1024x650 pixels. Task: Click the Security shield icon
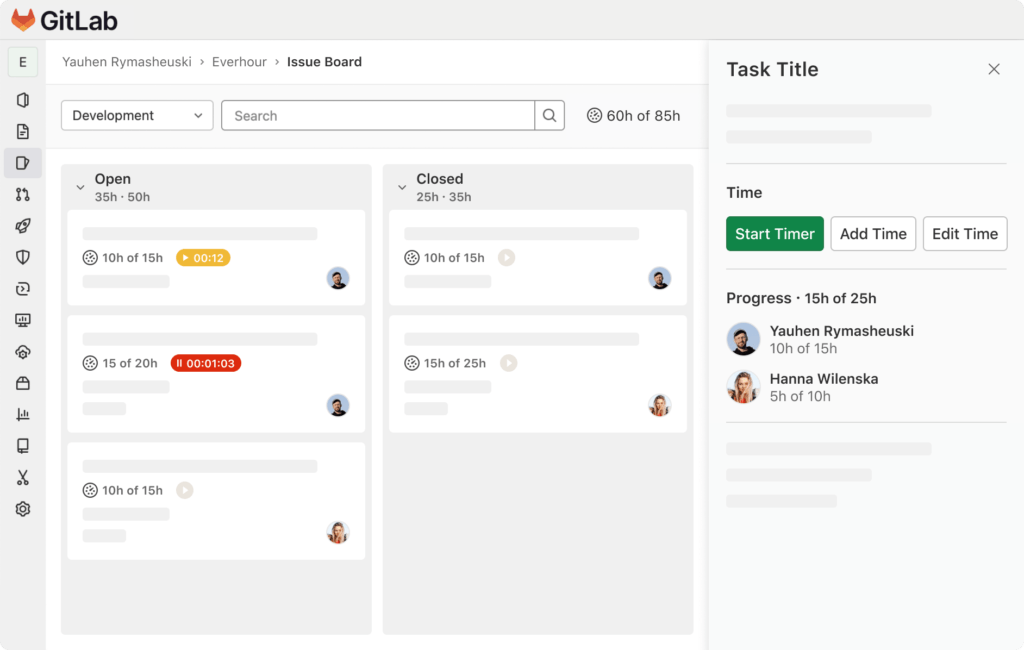[22, 257]
